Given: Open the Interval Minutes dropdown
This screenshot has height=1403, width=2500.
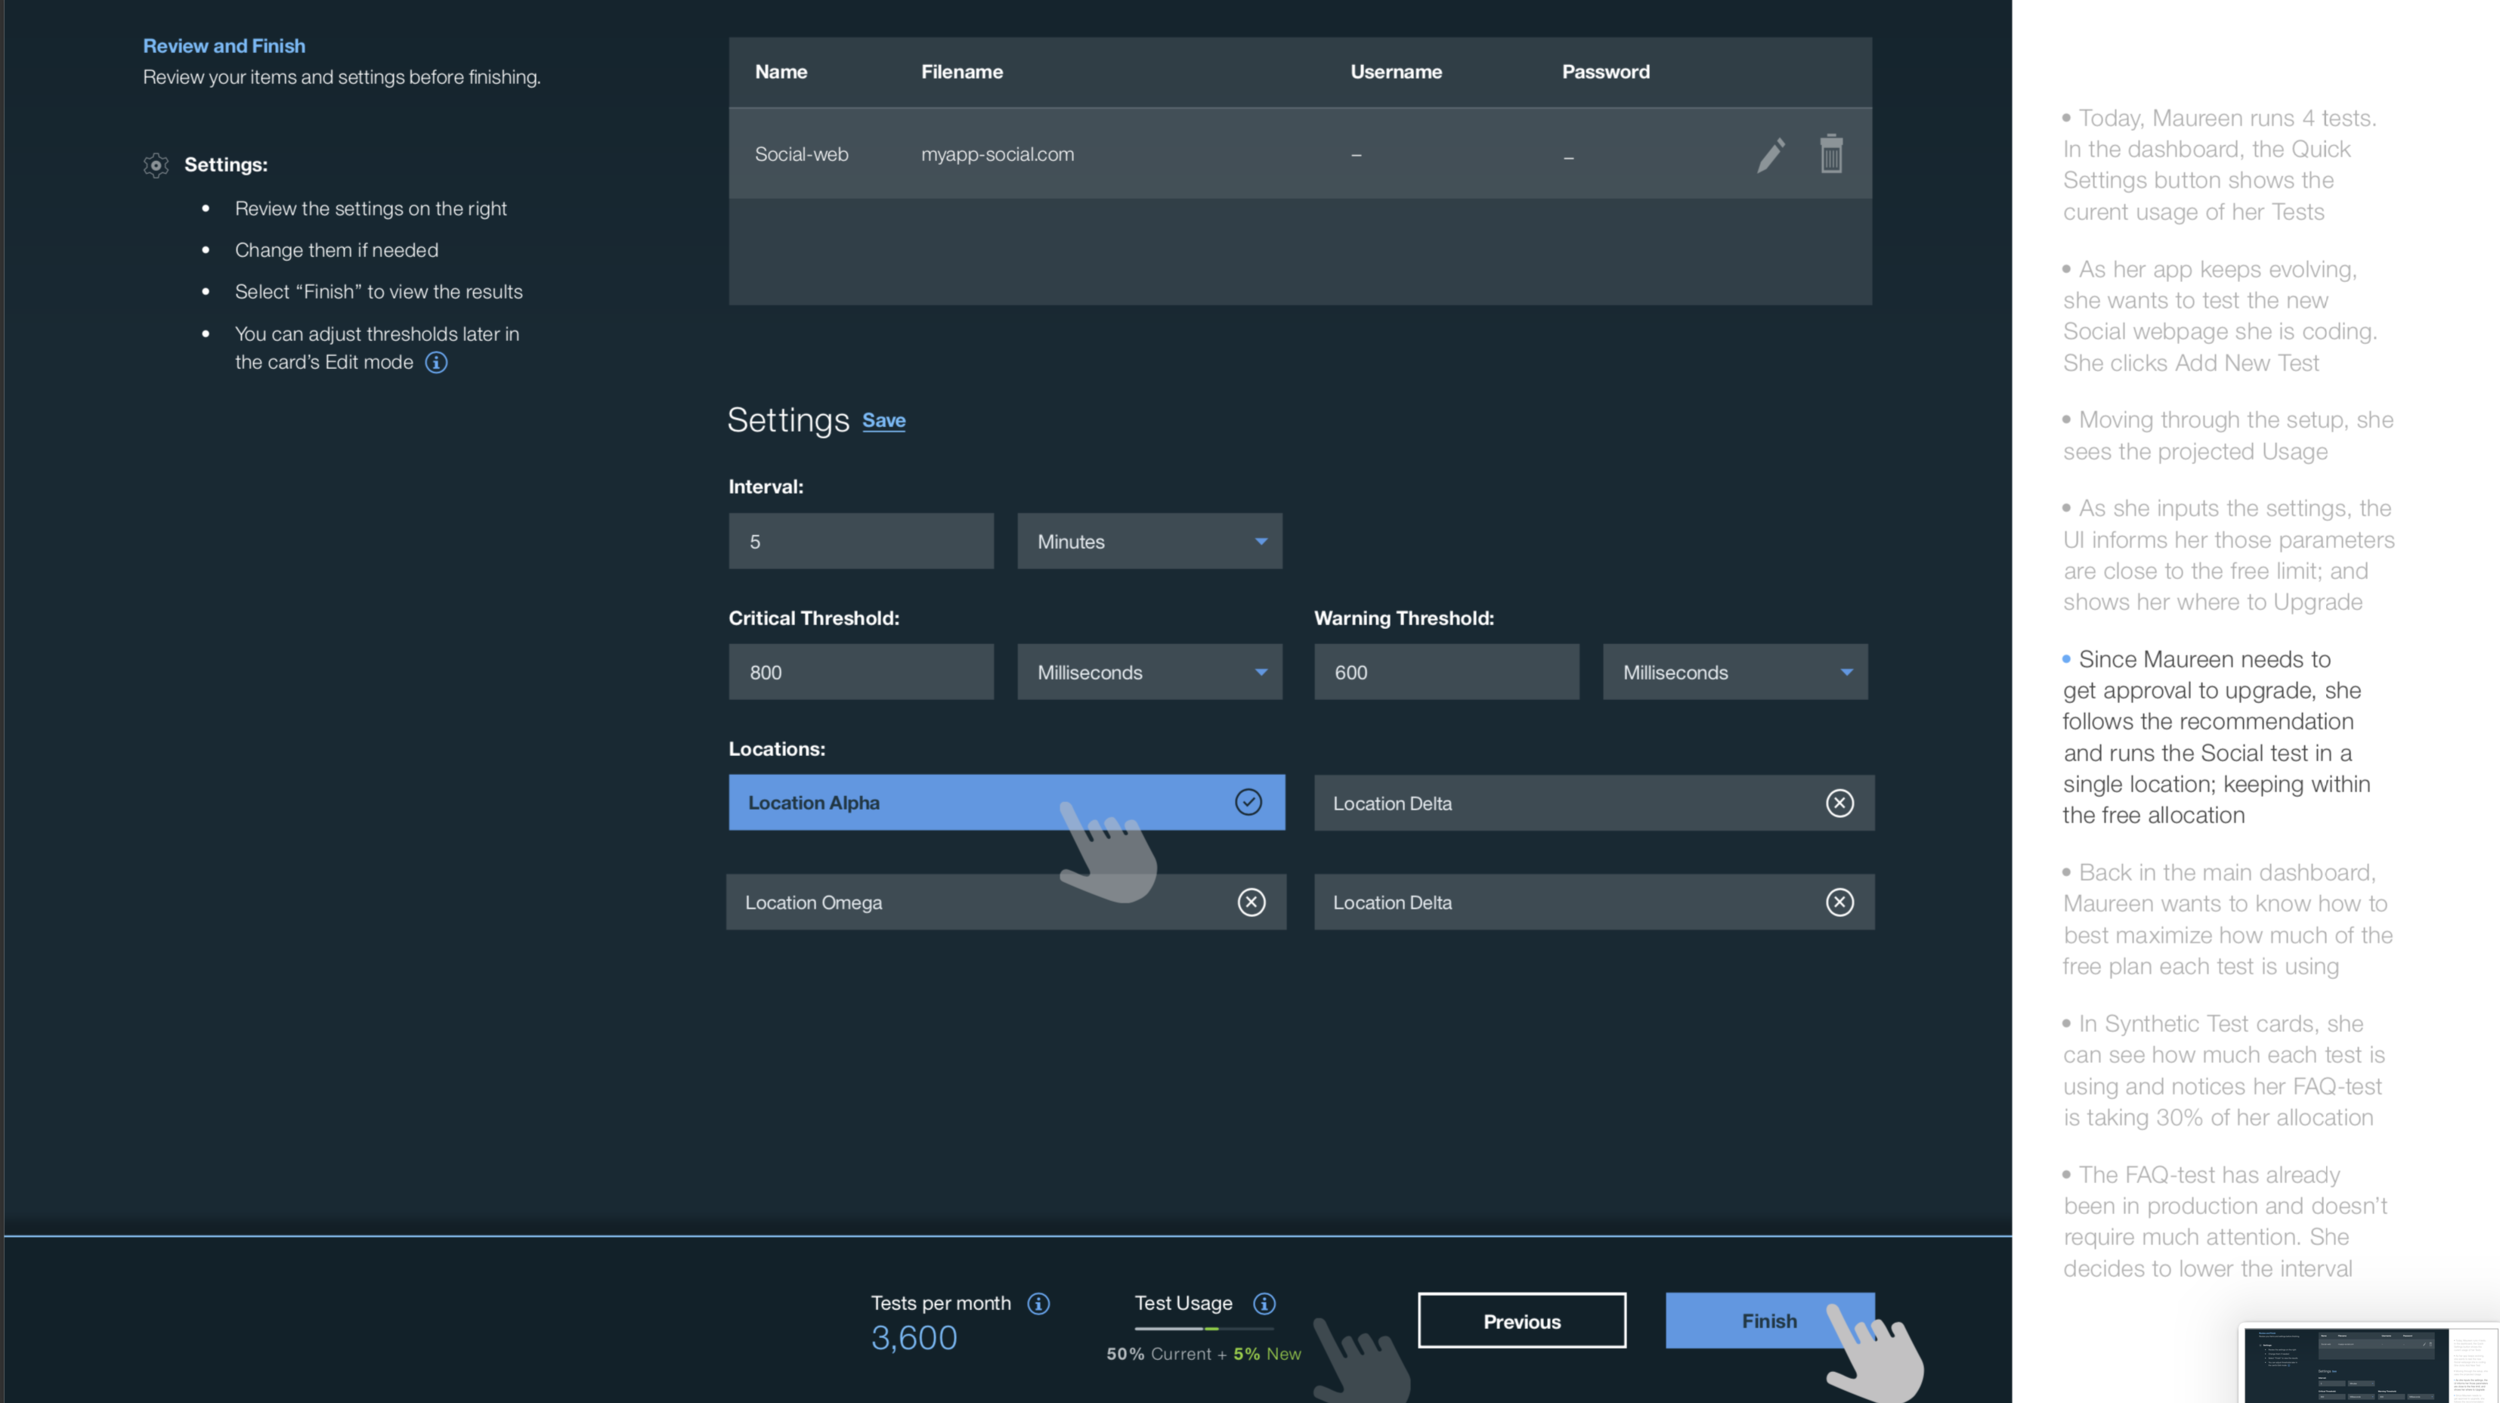Looking at the screenshot, I should click(x=1149, y=541).
